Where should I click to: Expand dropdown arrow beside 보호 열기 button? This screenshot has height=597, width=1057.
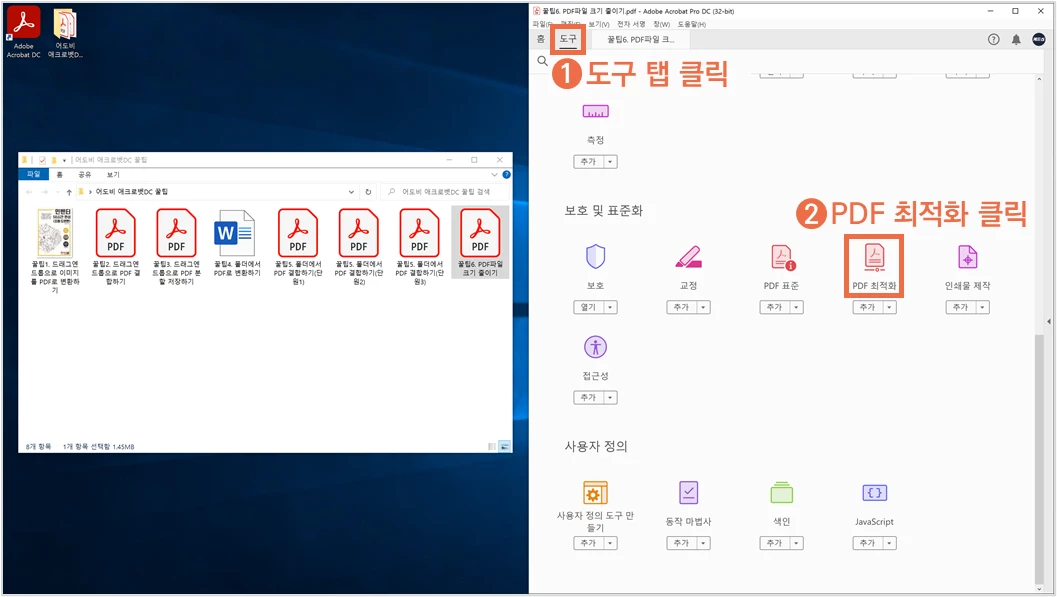coord(610,307)
